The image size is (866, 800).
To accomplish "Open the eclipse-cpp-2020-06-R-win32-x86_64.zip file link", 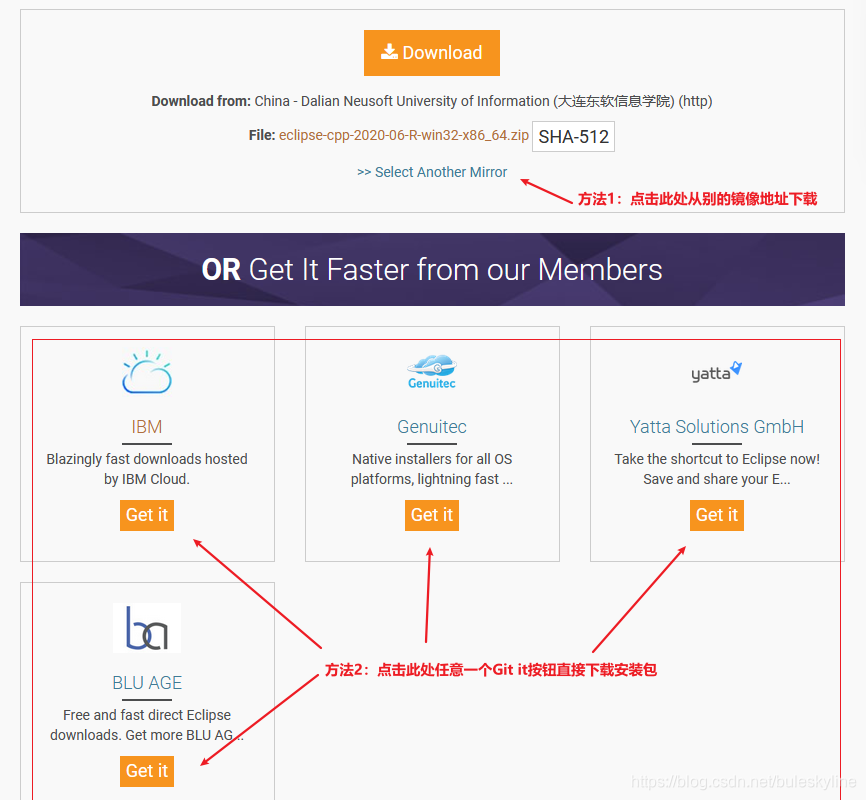I will [404, 135].
